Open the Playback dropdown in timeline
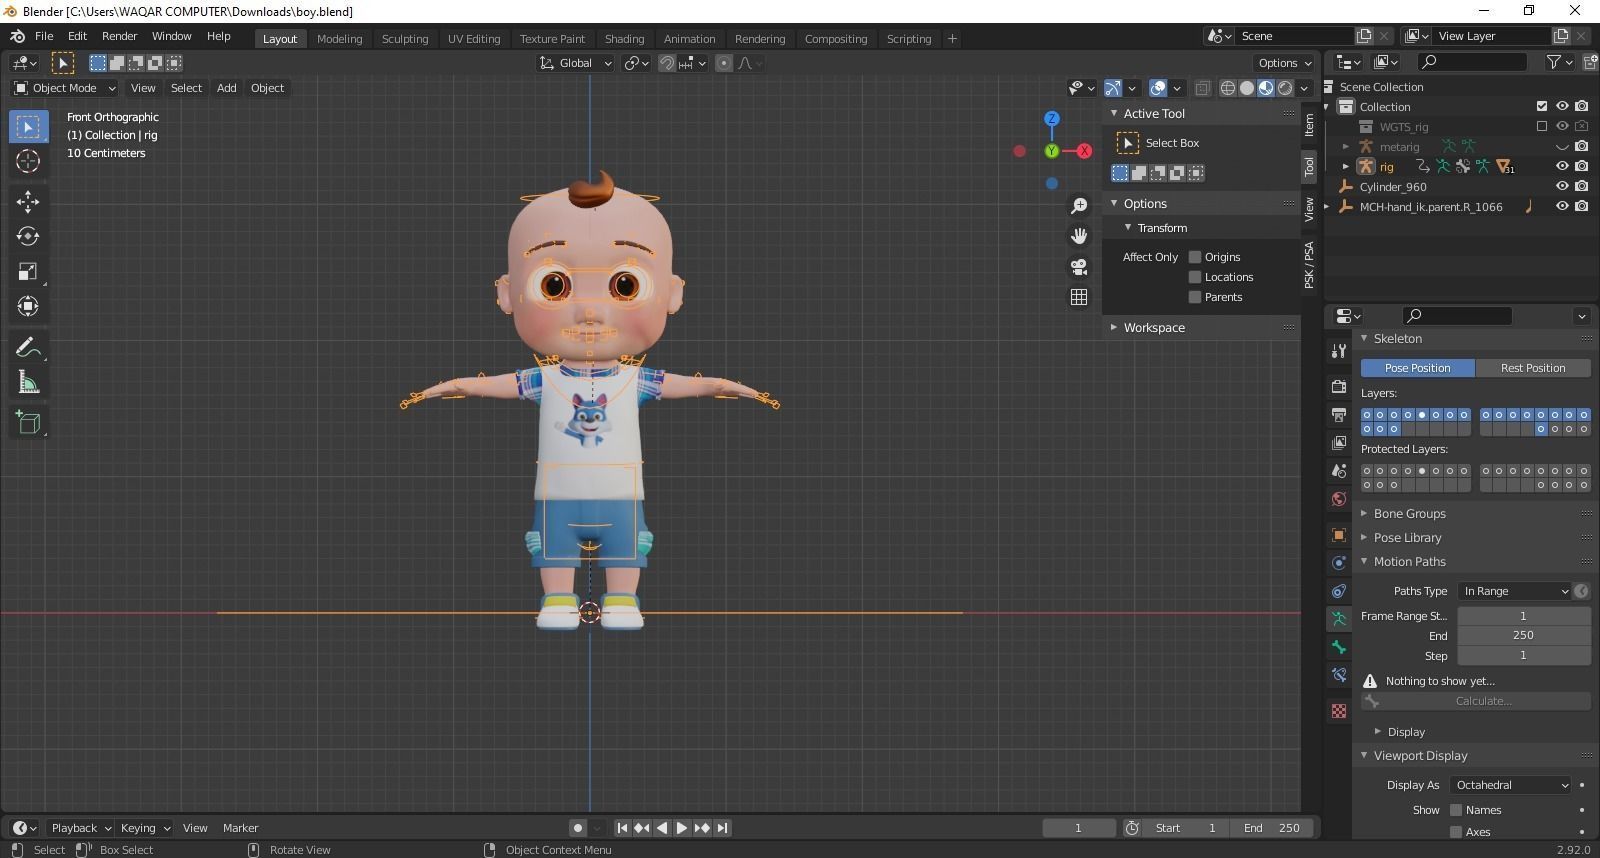The image size is (1600, 858). point(81,828)
